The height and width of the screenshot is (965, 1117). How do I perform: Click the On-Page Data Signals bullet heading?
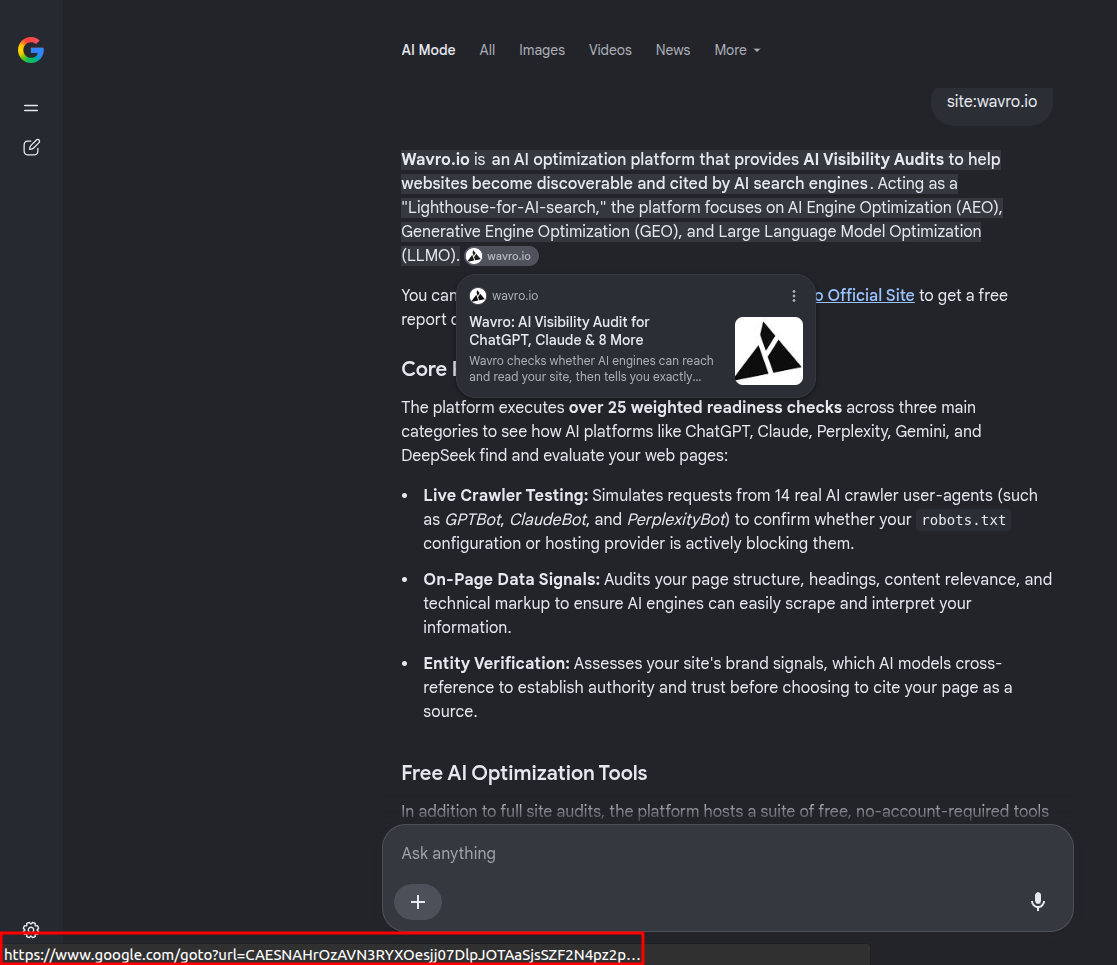coord(511,579)
